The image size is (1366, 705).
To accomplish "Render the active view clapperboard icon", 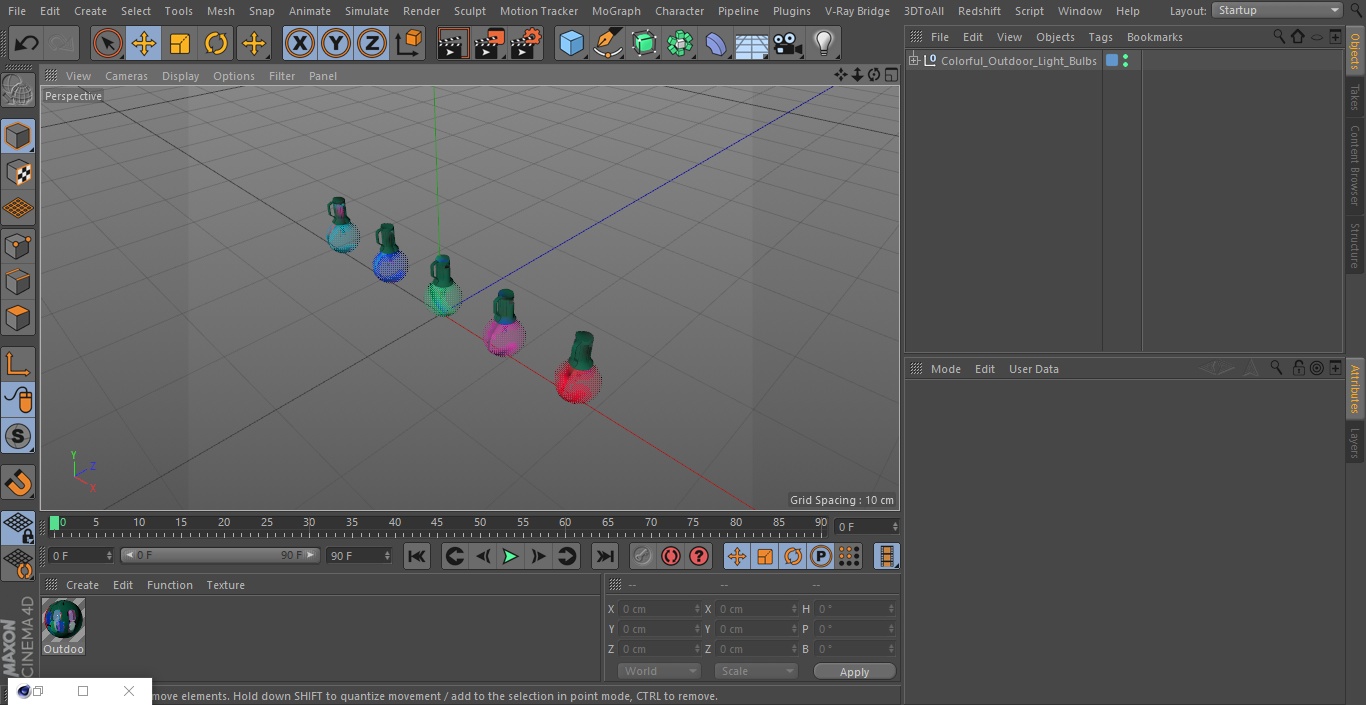I will (453, 44).
